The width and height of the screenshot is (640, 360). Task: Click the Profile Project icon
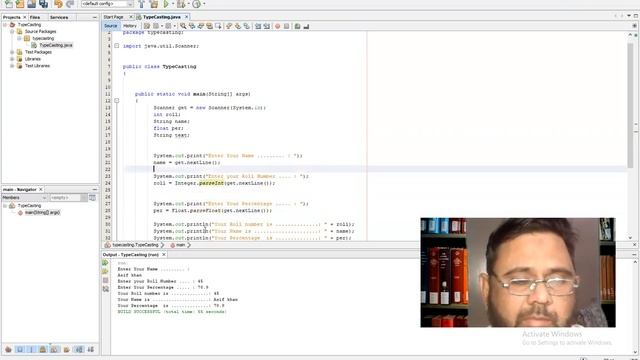[196, 4]
